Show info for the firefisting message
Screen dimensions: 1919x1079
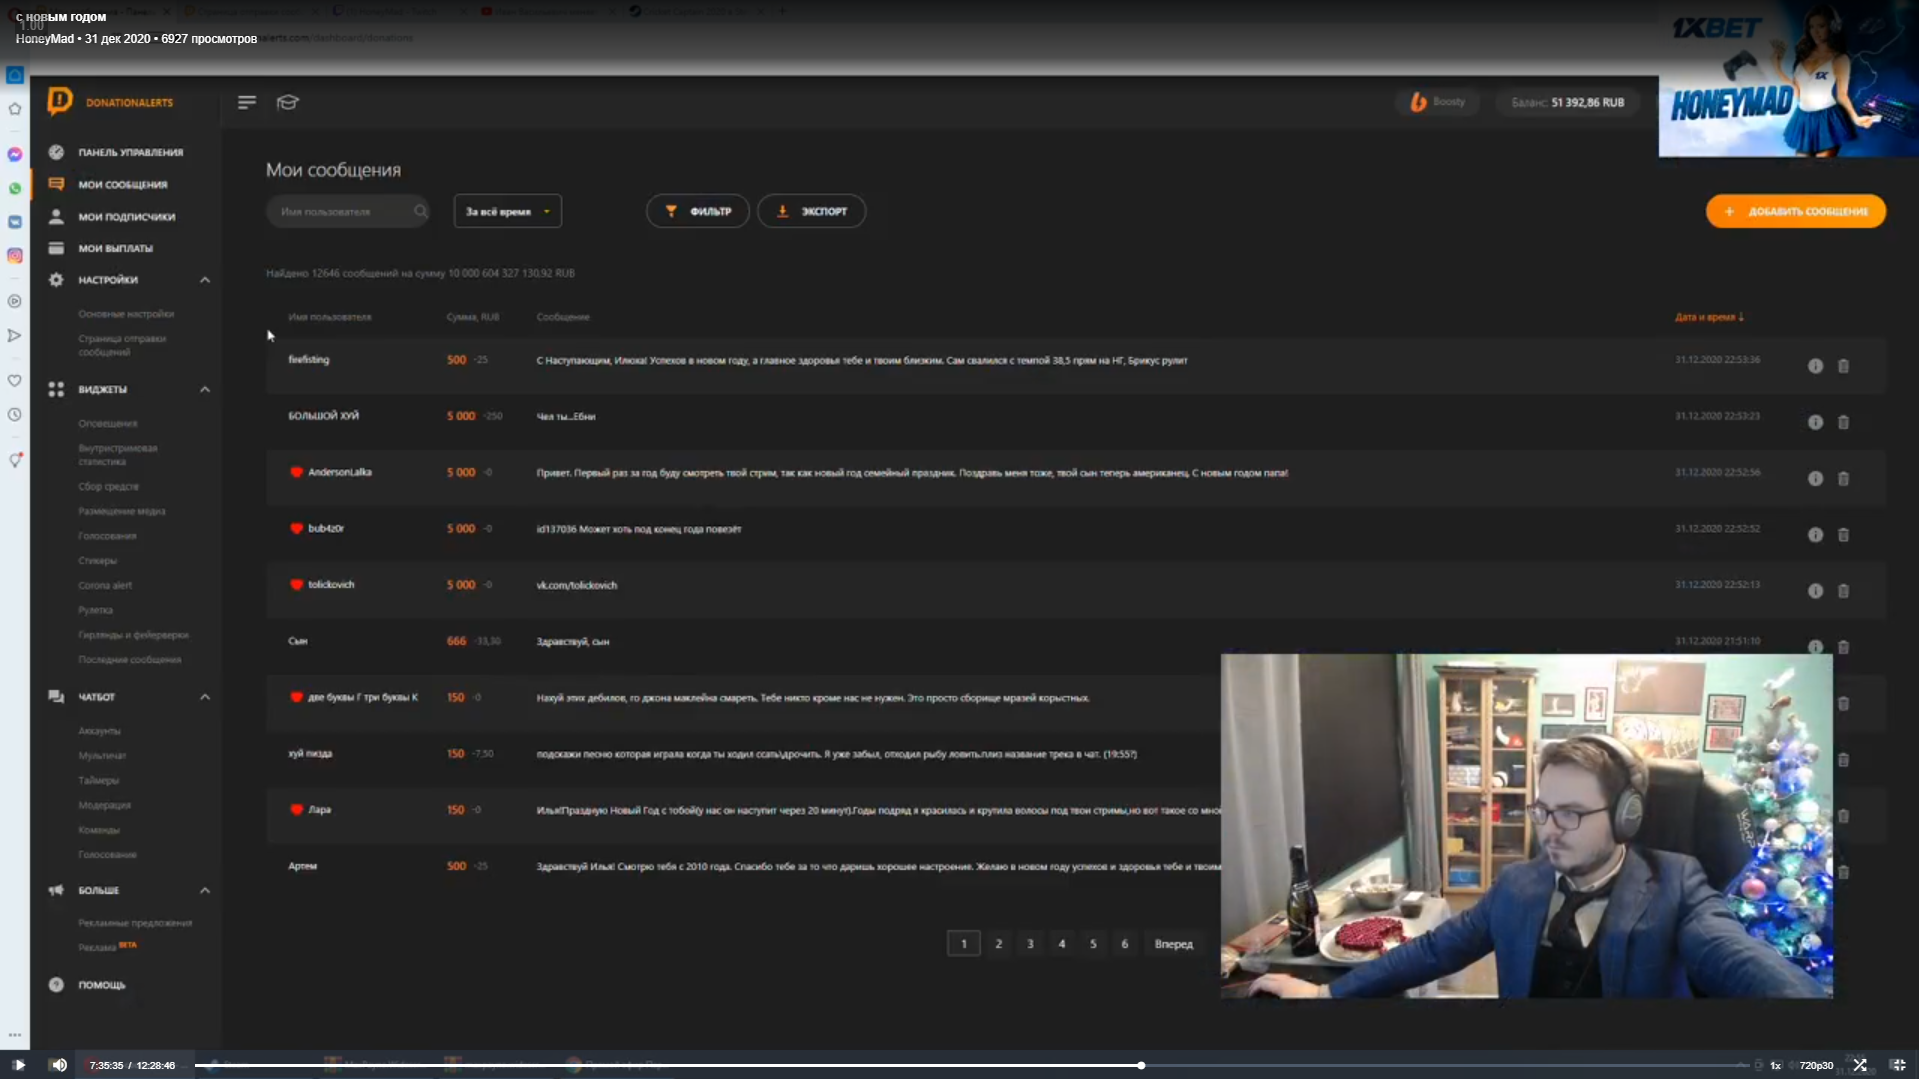pos(1815,366)
